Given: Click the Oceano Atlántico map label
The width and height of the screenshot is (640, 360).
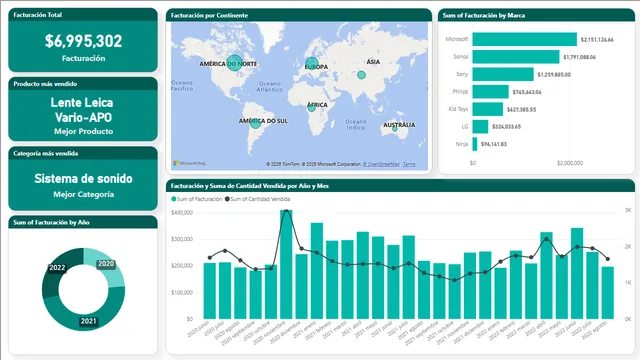Looking at the screenshot, I should [x=269, y=86].
